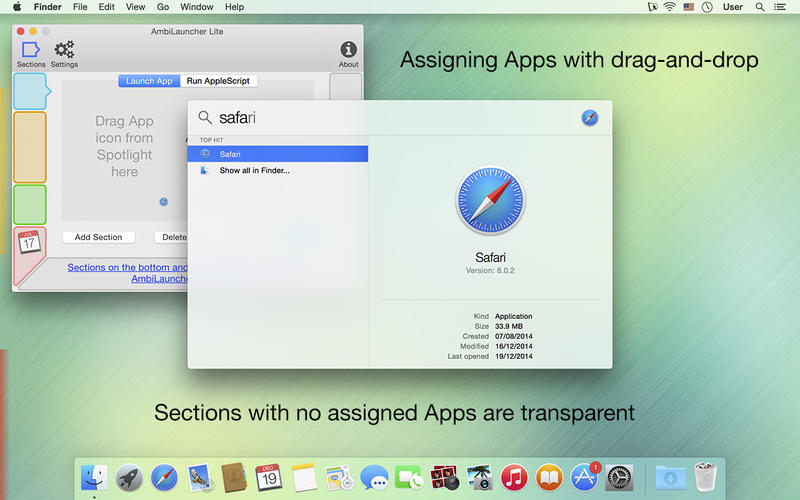Open FaceTime in the Dock

[409, 478]
